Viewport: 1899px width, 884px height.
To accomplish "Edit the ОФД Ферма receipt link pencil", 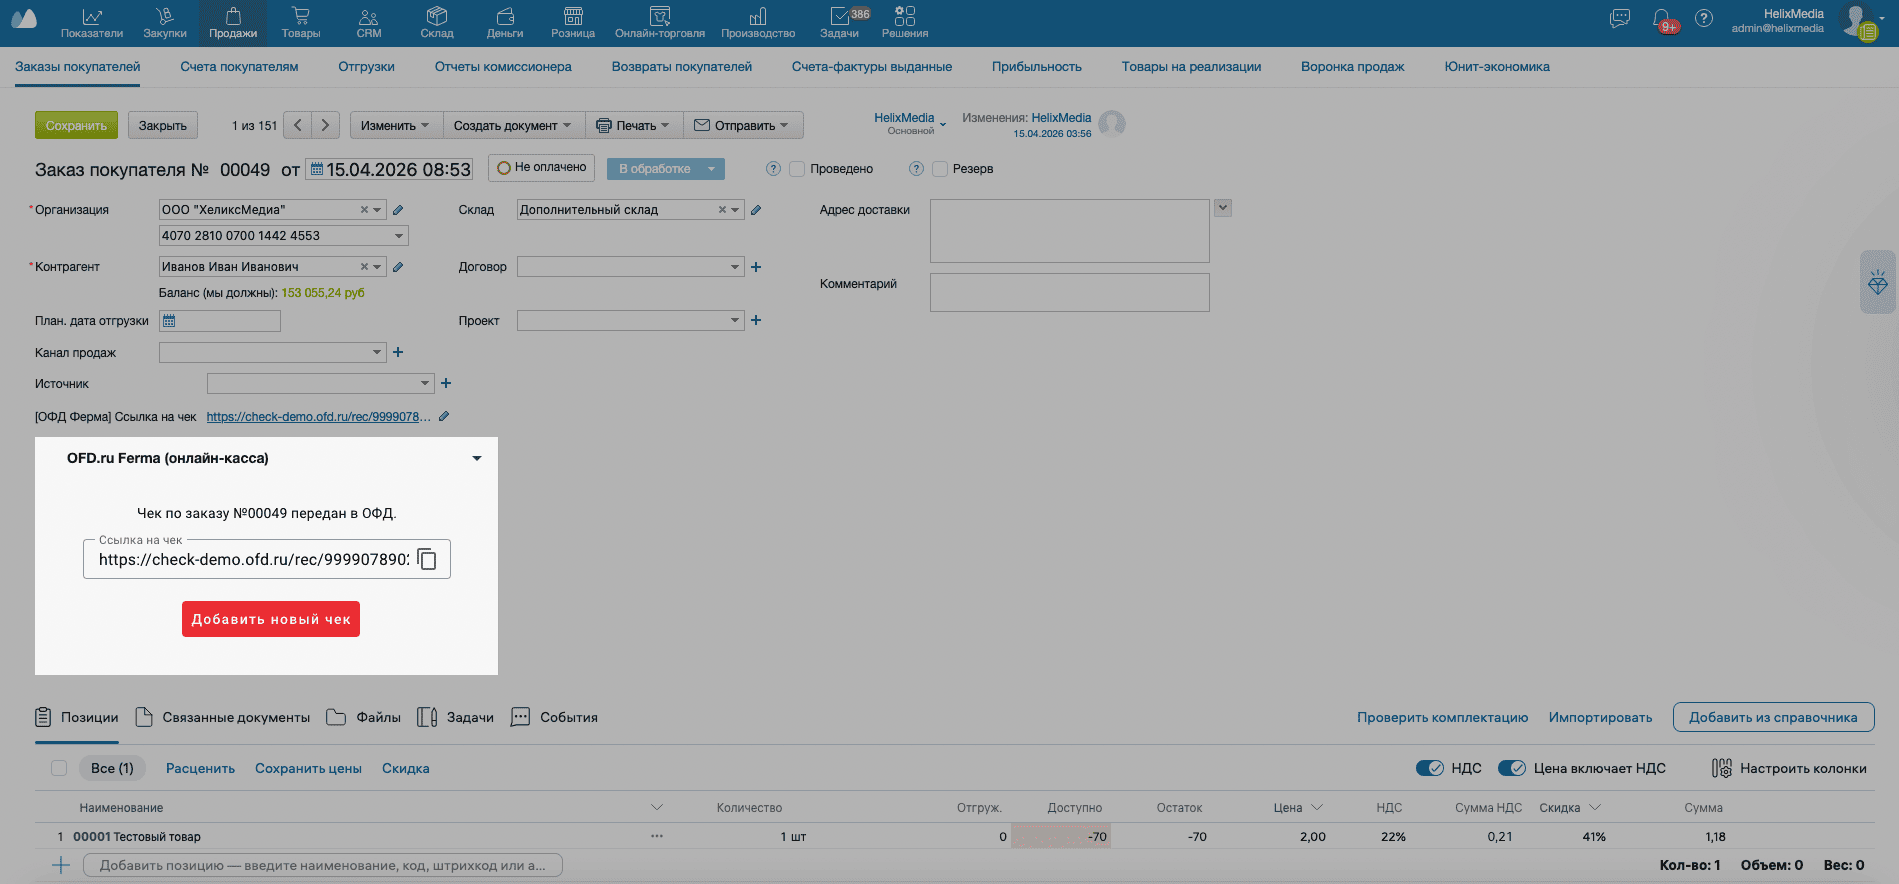I will 444,417.
